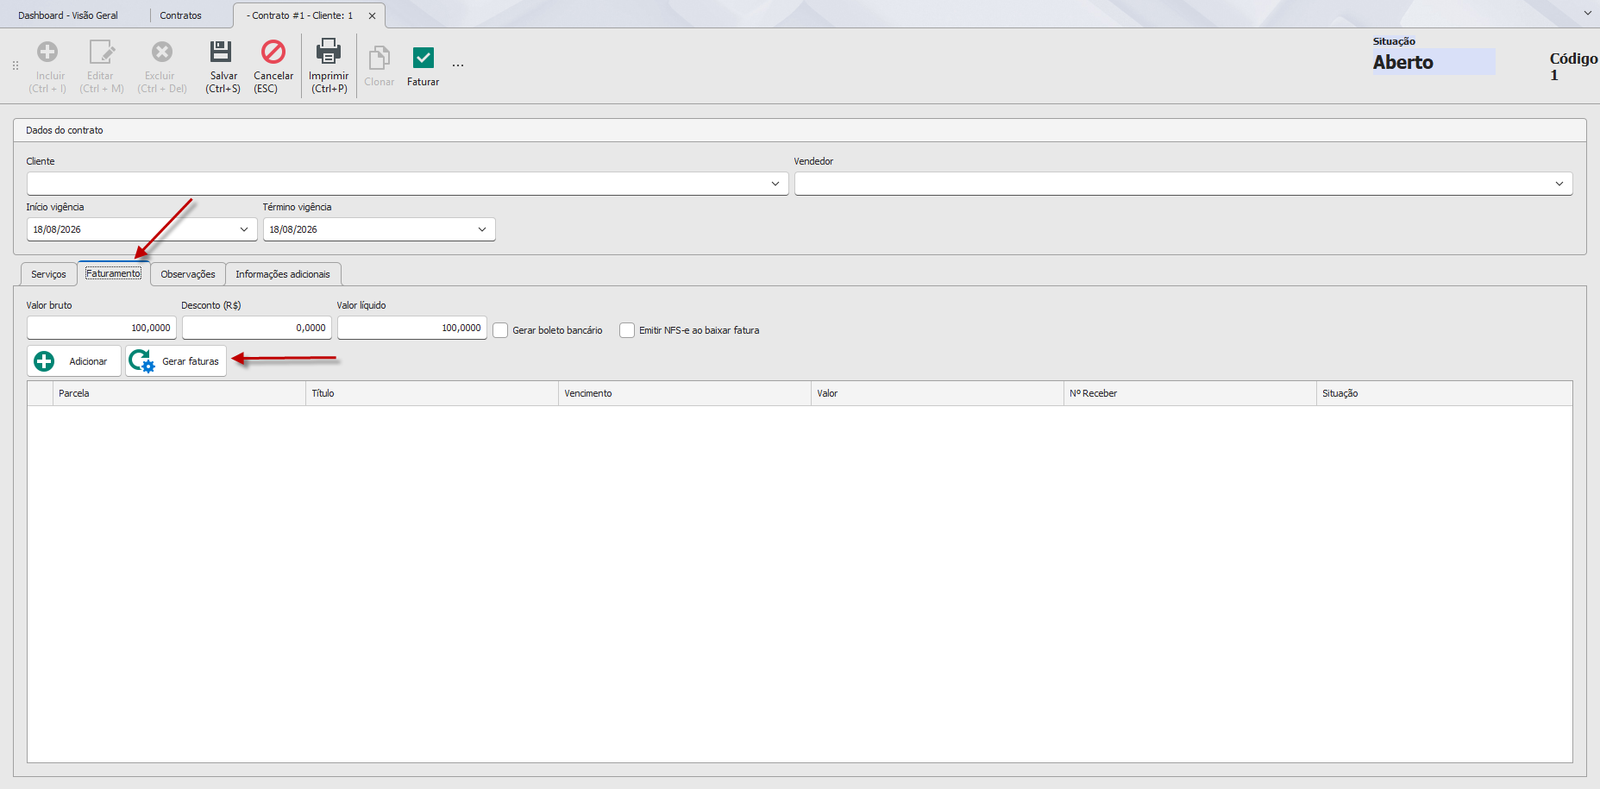Open the toolbar overflow ellipsis menu
This screenshot has width=1600, height=789.
[x=458, y=66]
